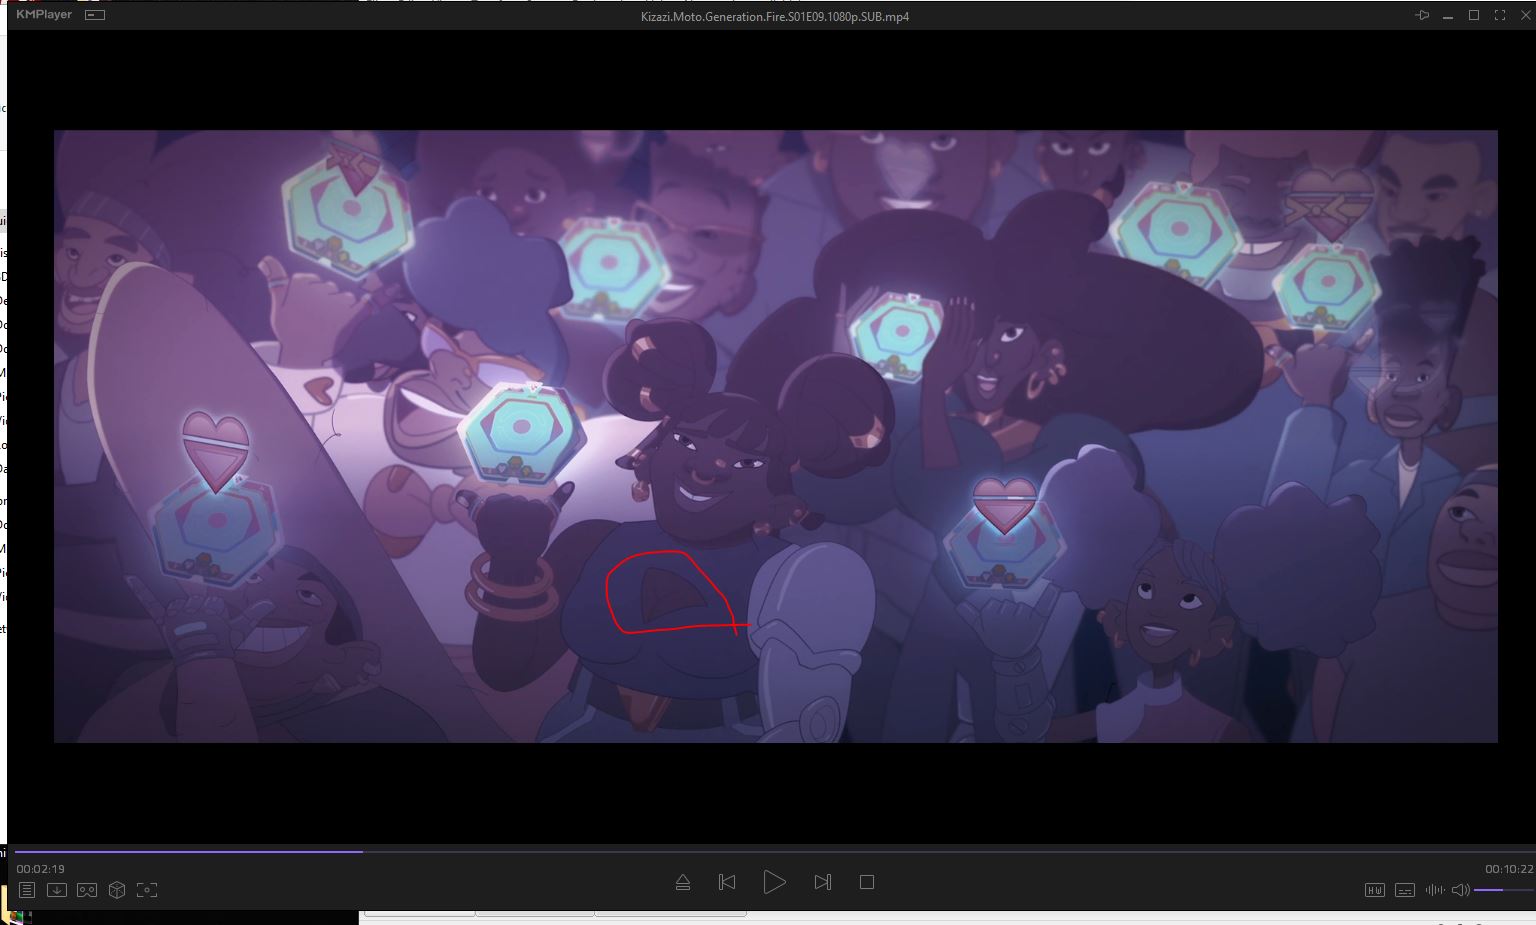Click the eject/open file button
1536x925 pixels.
tap(683, 882)
